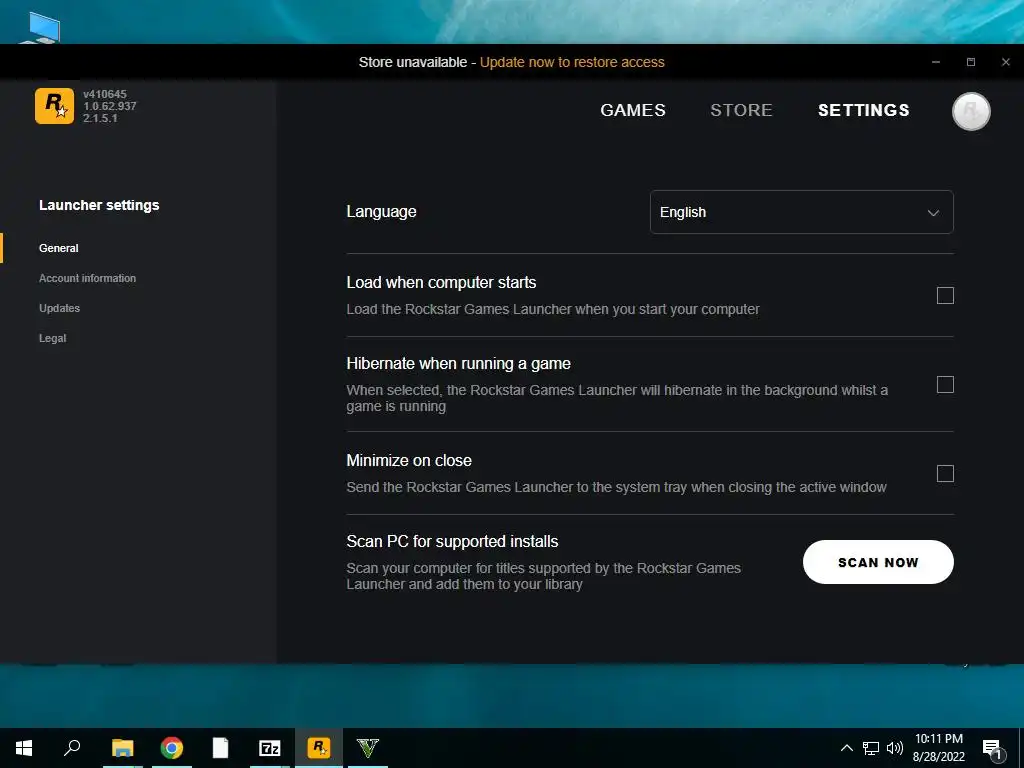Click the launcher version text 'v410645'

104,94
